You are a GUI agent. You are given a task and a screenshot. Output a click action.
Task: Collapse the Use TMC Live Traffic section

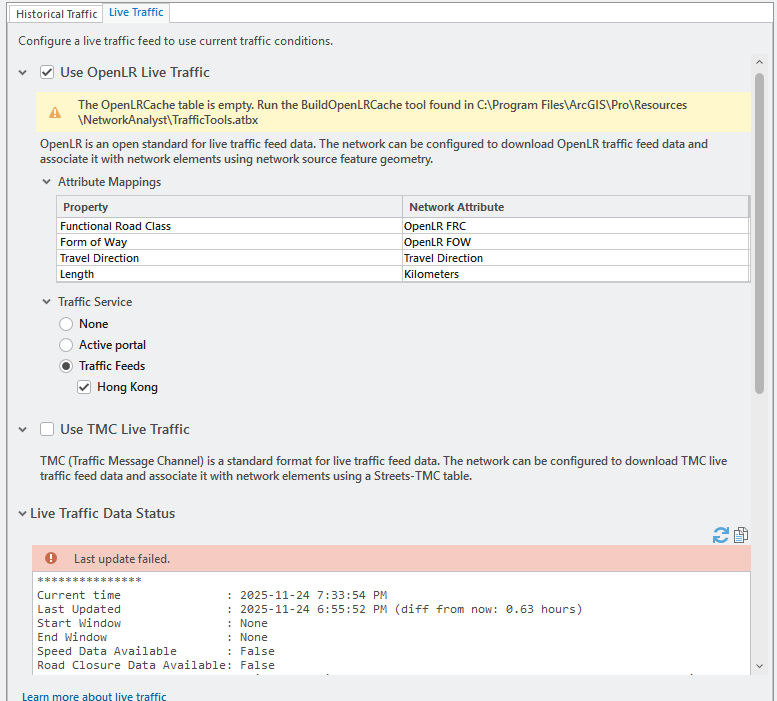click(22, 430)
